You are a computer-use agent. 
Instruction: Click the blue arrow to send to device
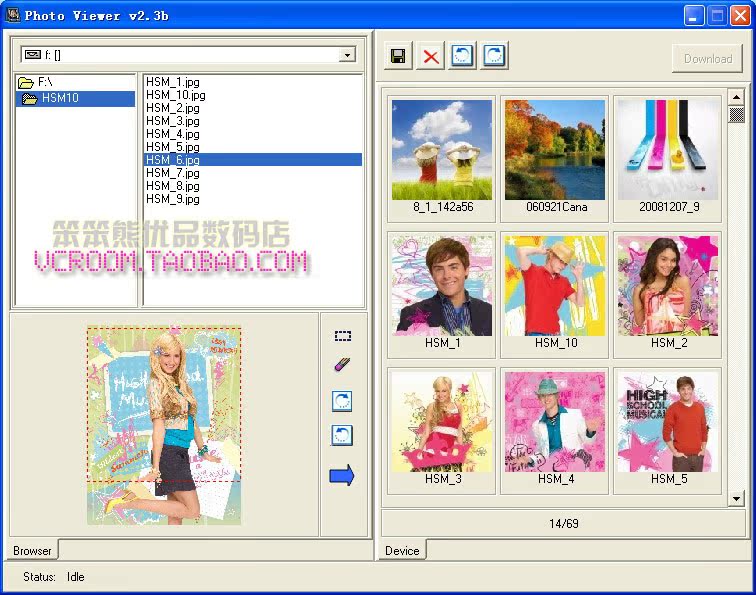pos(342,475)
